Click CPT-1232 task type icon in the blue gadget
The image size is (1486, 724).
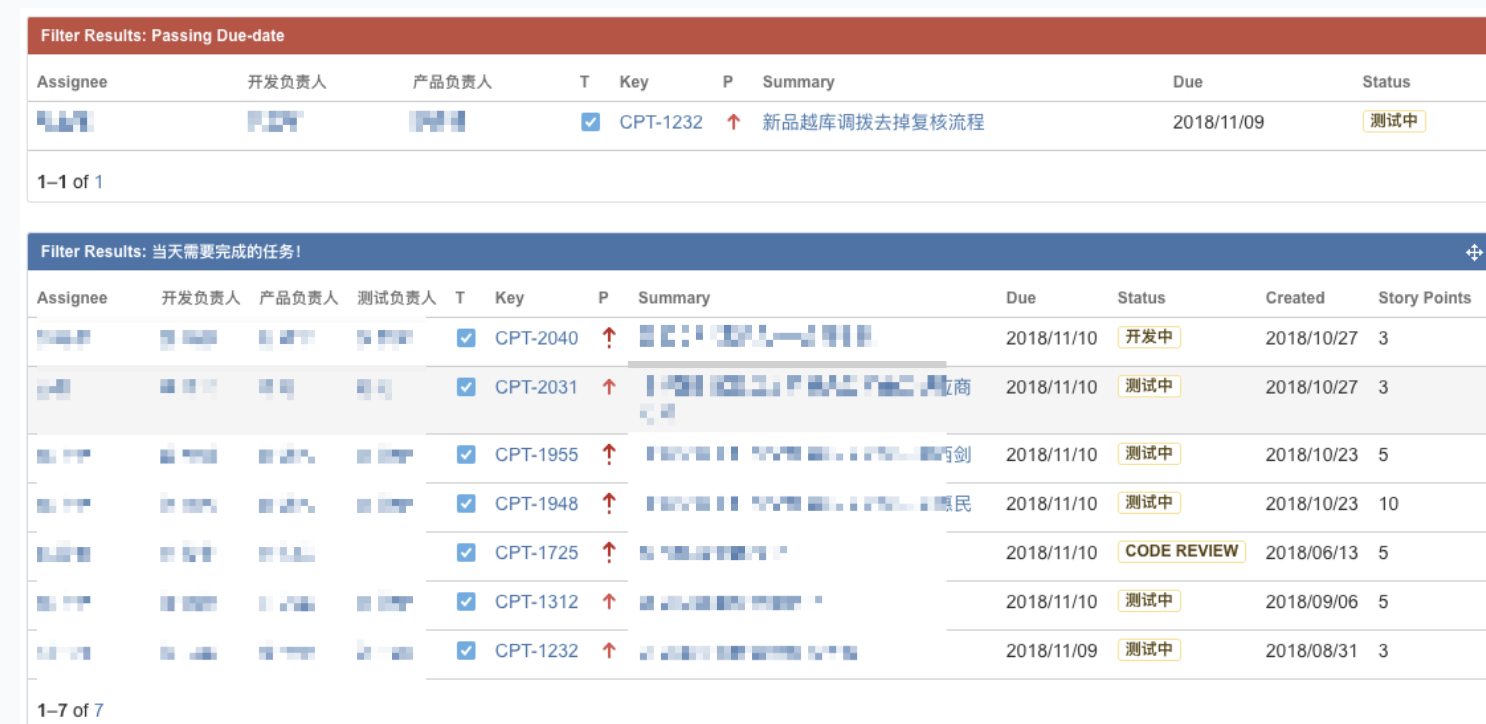466,650
